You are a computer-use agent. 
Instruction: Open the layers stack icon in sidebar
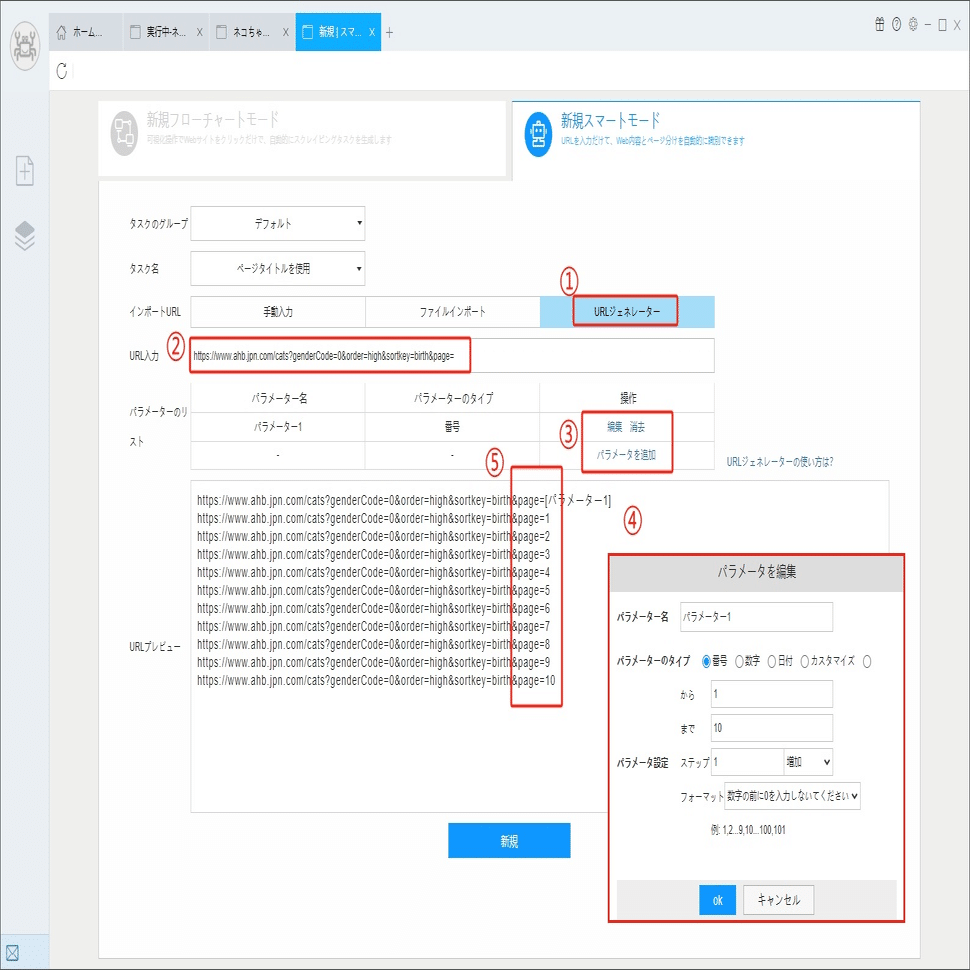[x=25, y=235]
